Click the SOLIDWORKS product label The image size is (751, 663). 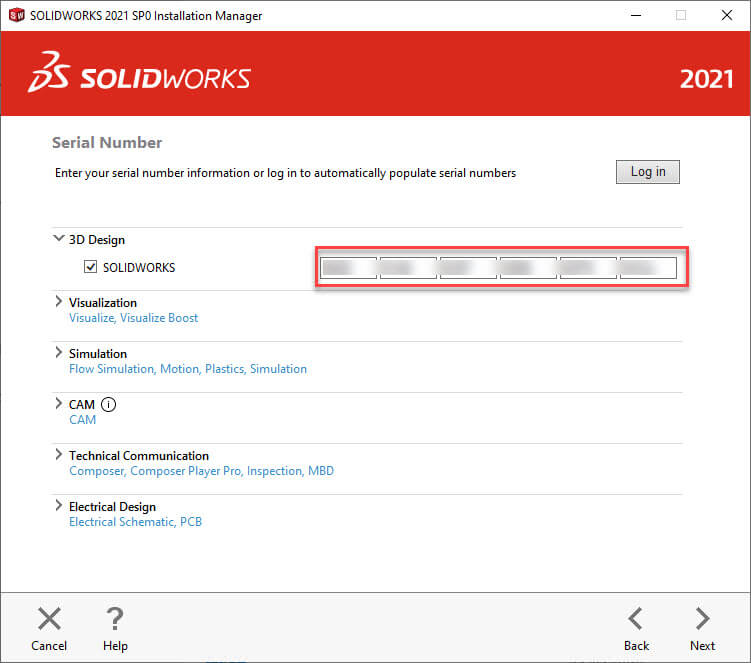(139, 267)
